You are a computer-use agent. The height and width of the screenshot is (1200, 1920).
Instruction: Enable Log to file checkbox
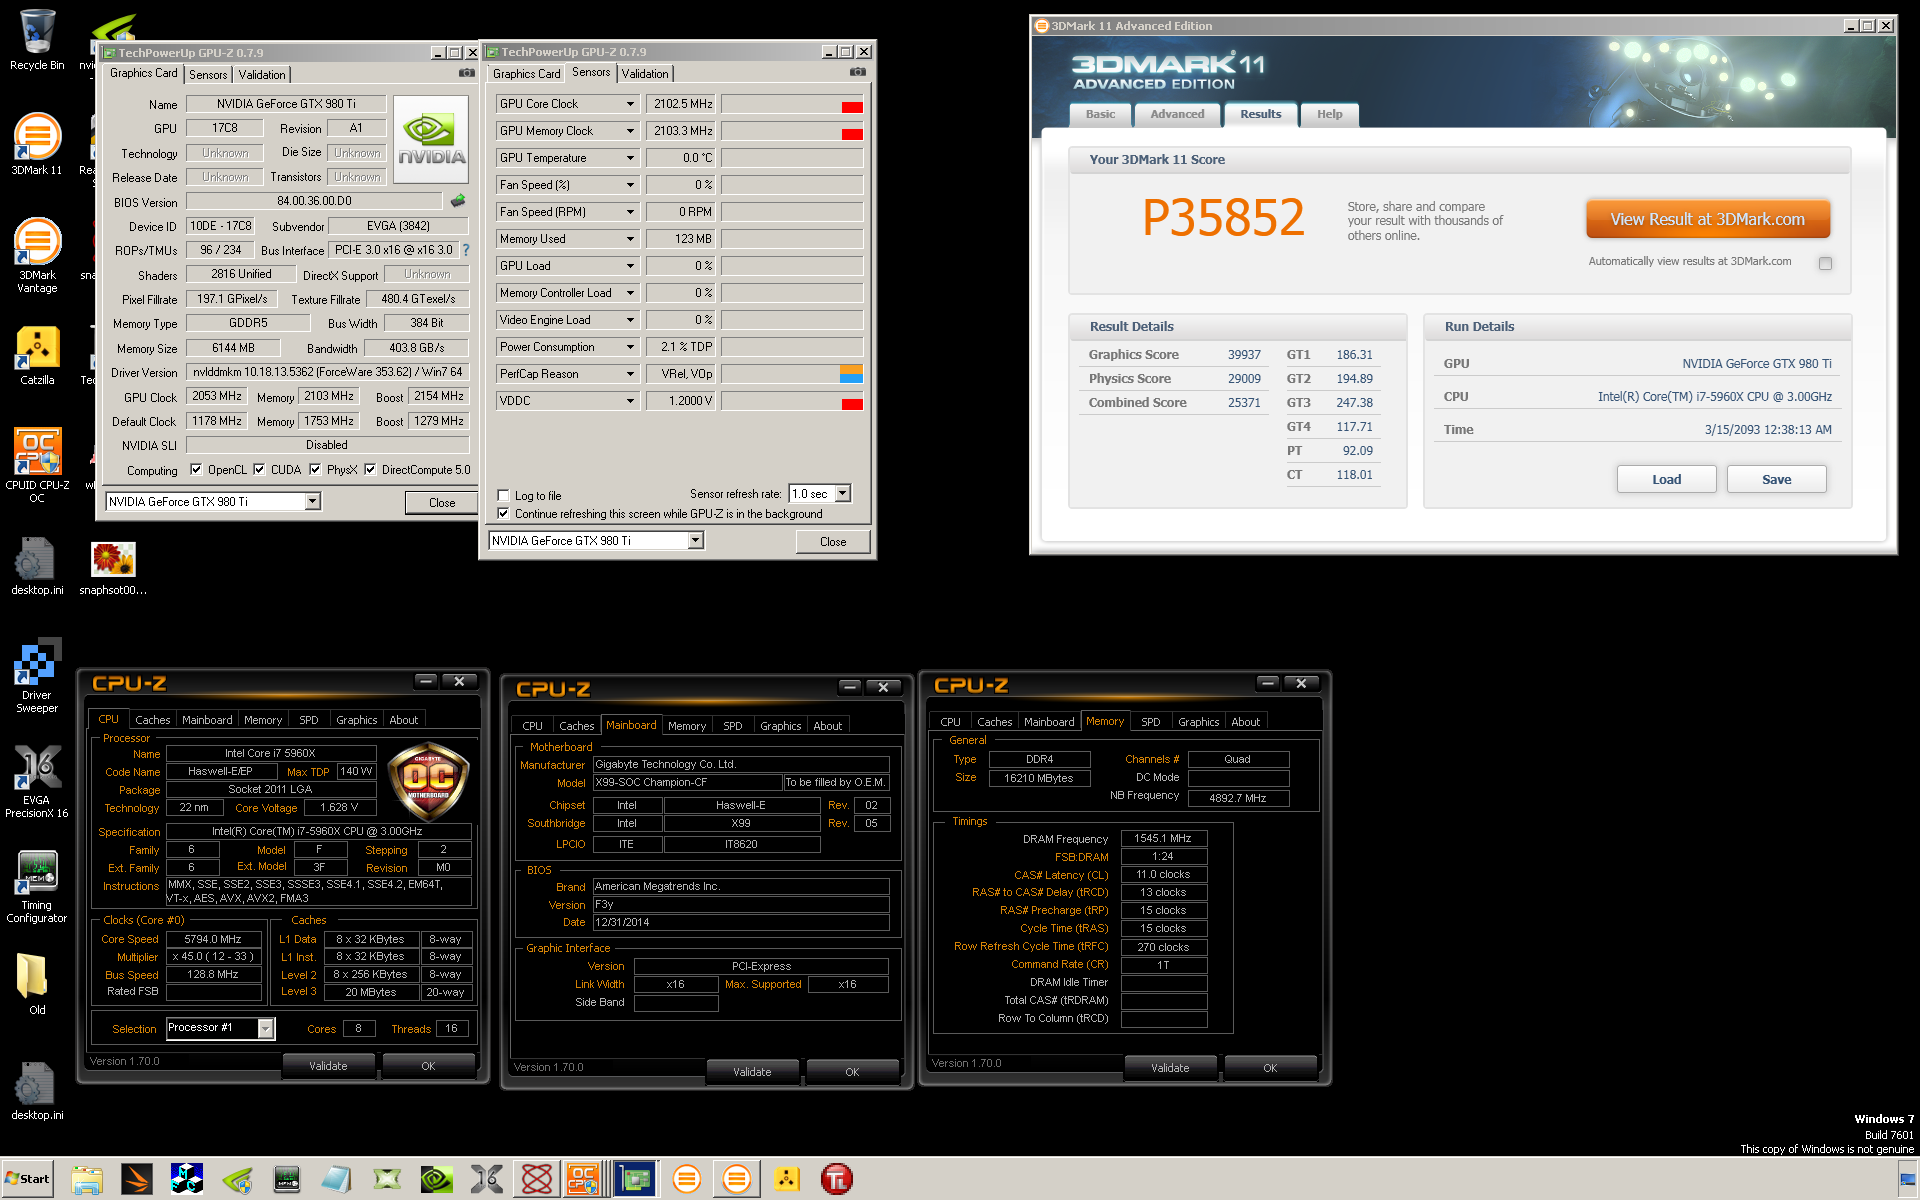point(504,495)
